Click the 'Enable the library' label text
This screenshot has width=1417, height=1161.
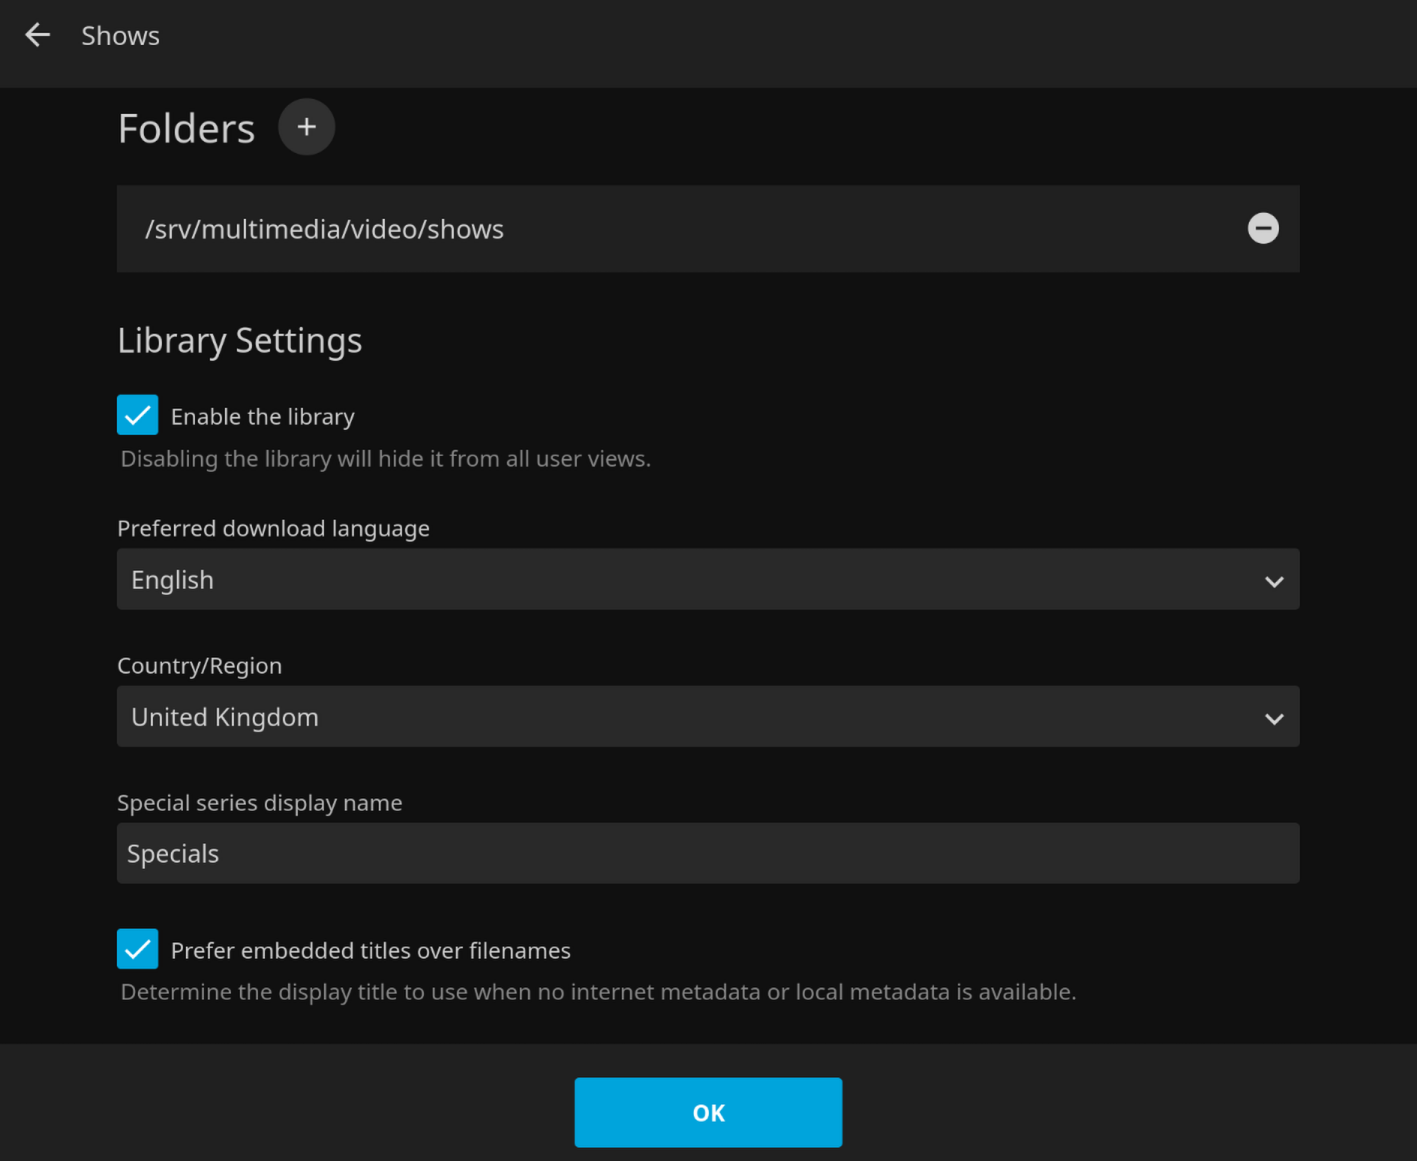tap(262, 417)
